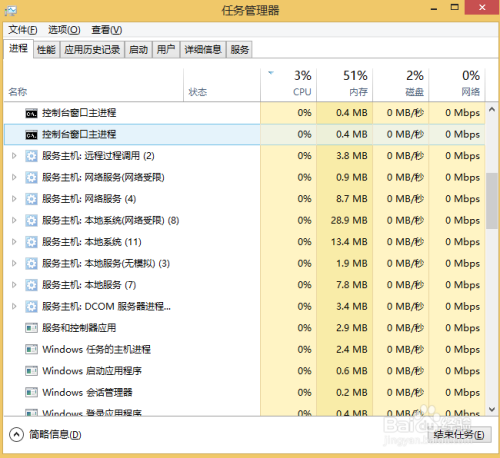Switch to the 性能 tab
The height and width of the screenshot is (458, 500).
point(46,50)
